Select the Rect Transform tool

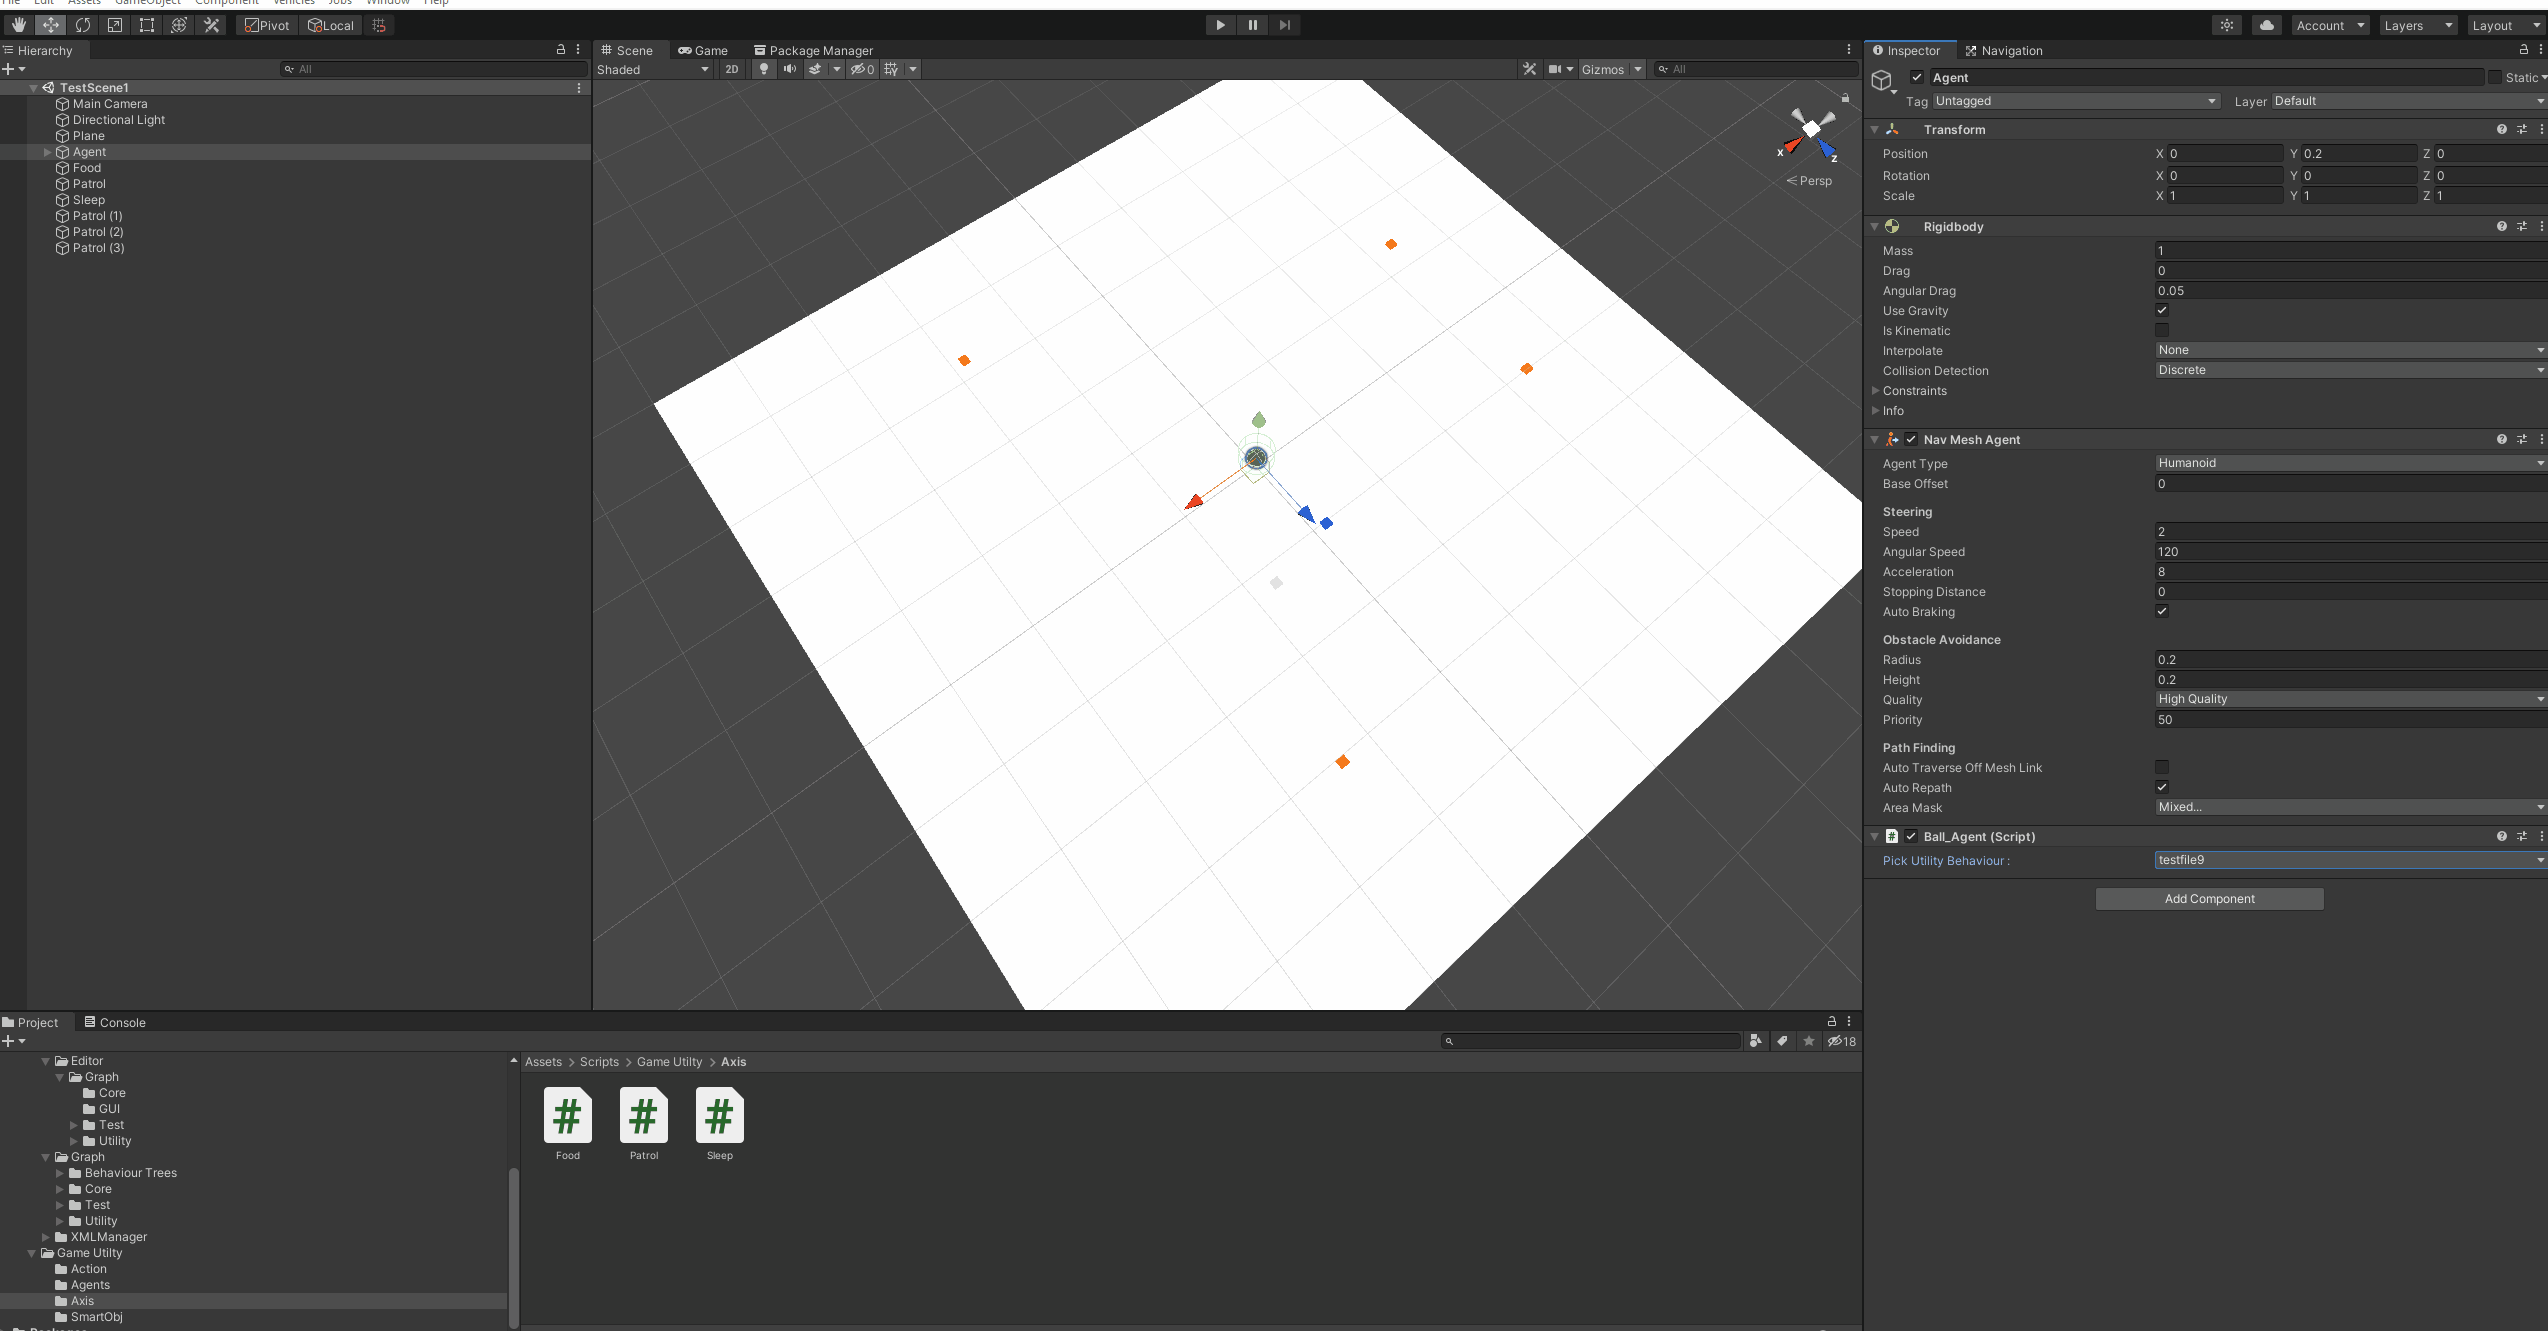click(147, 25)
